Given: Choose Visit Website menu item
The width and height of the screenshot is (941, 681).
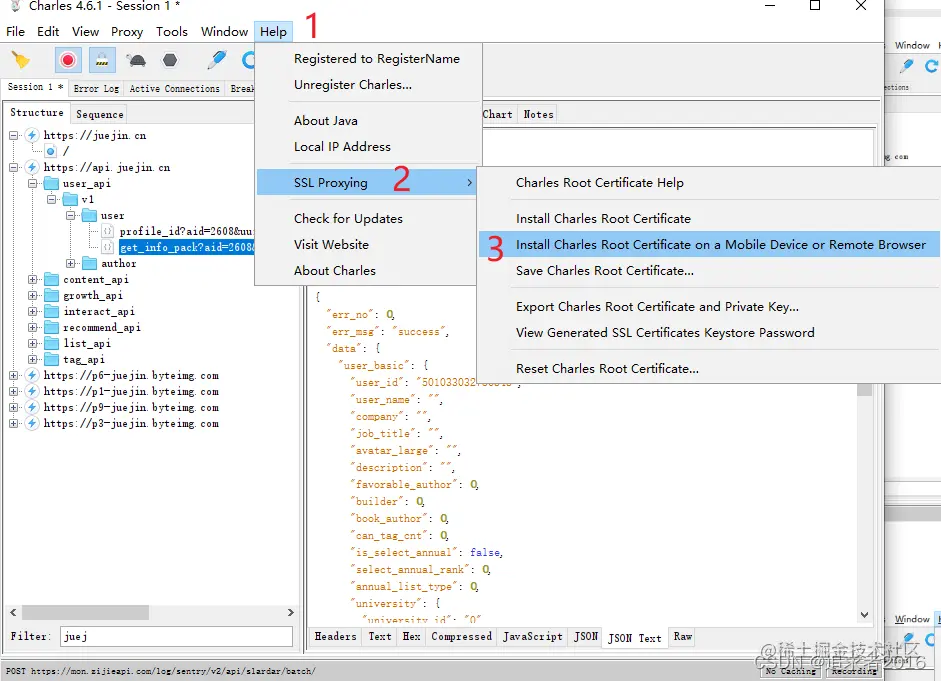Looking at the screenshot, I should click(331, 244).
